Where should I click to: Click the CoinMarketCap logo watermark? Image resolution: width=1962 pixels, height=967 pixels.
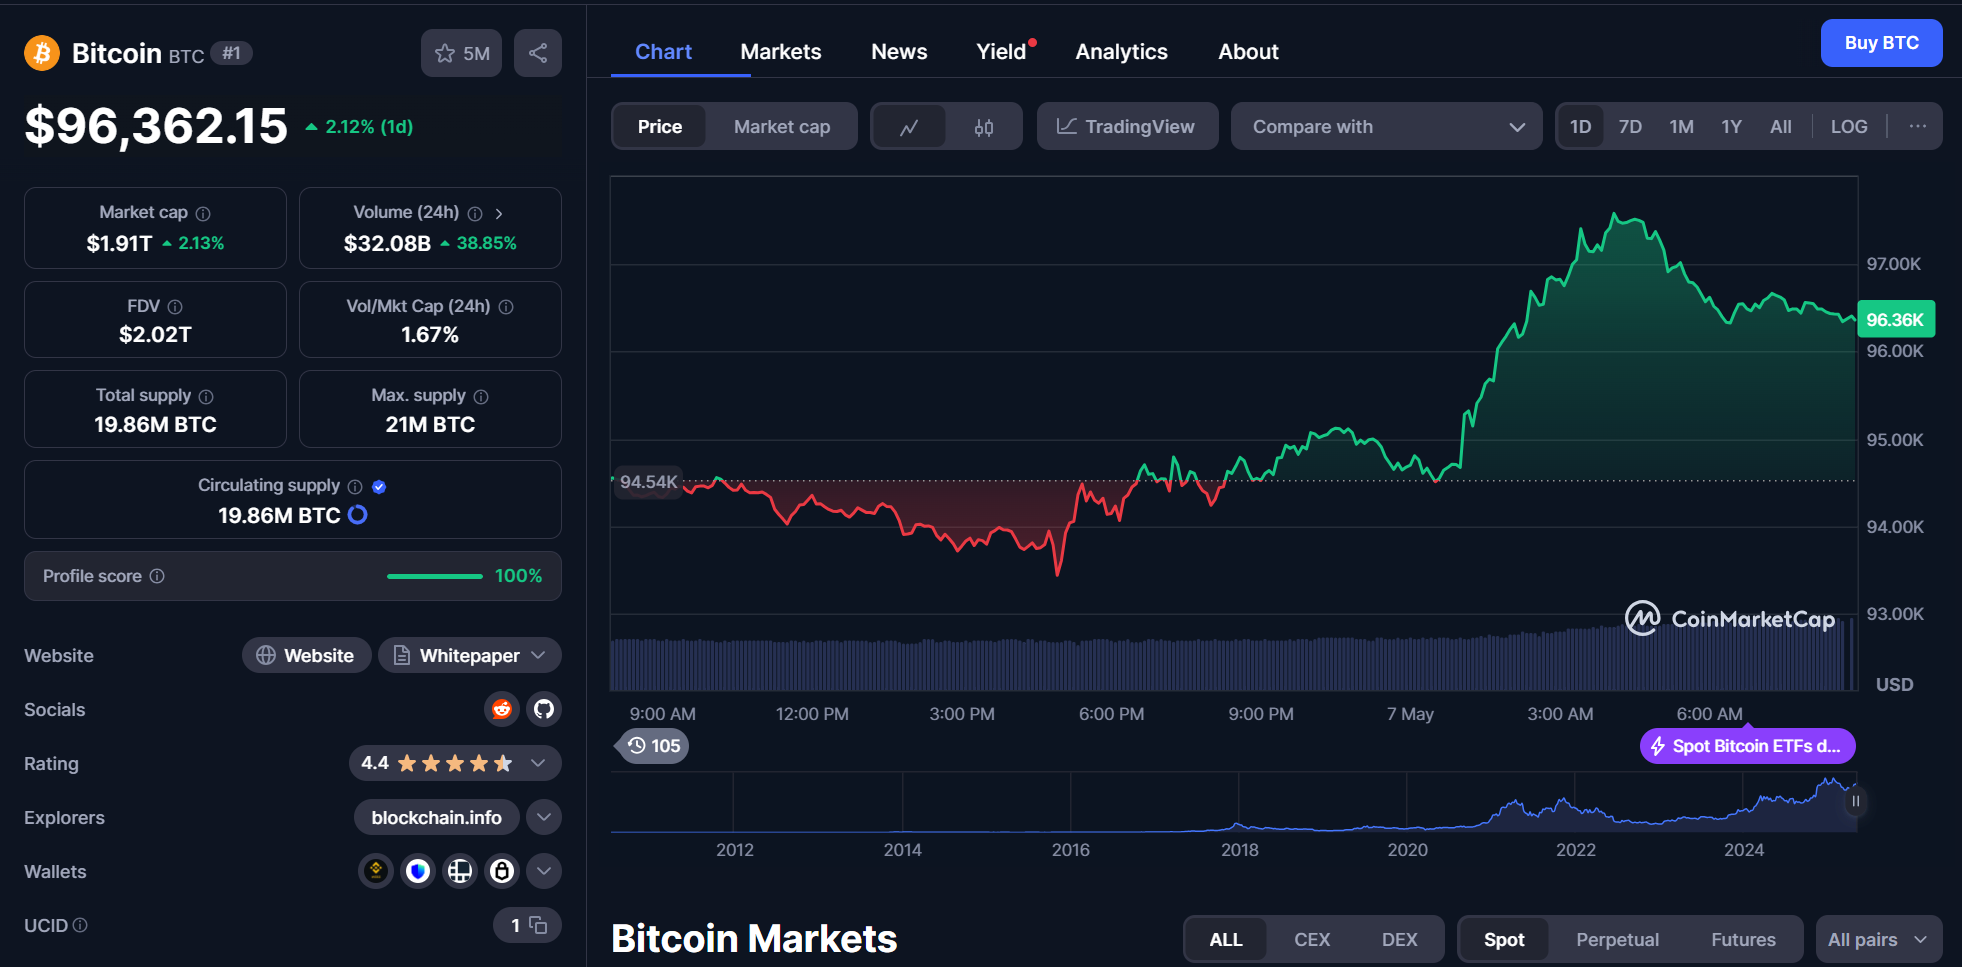tap(1730, 618)
